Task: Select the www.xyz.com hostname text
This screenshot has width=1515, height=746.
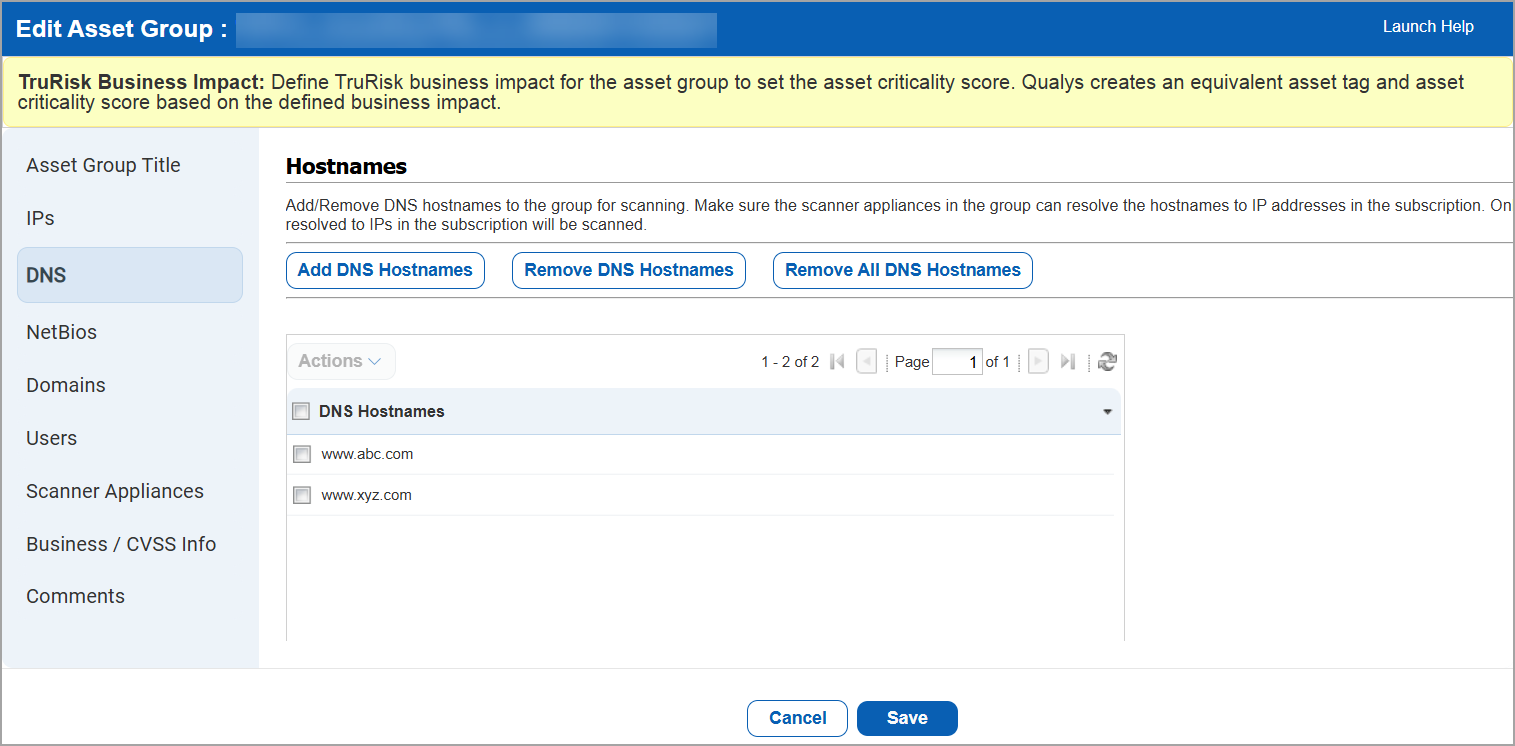Action: pyautogui.click(x=366, y=495)
